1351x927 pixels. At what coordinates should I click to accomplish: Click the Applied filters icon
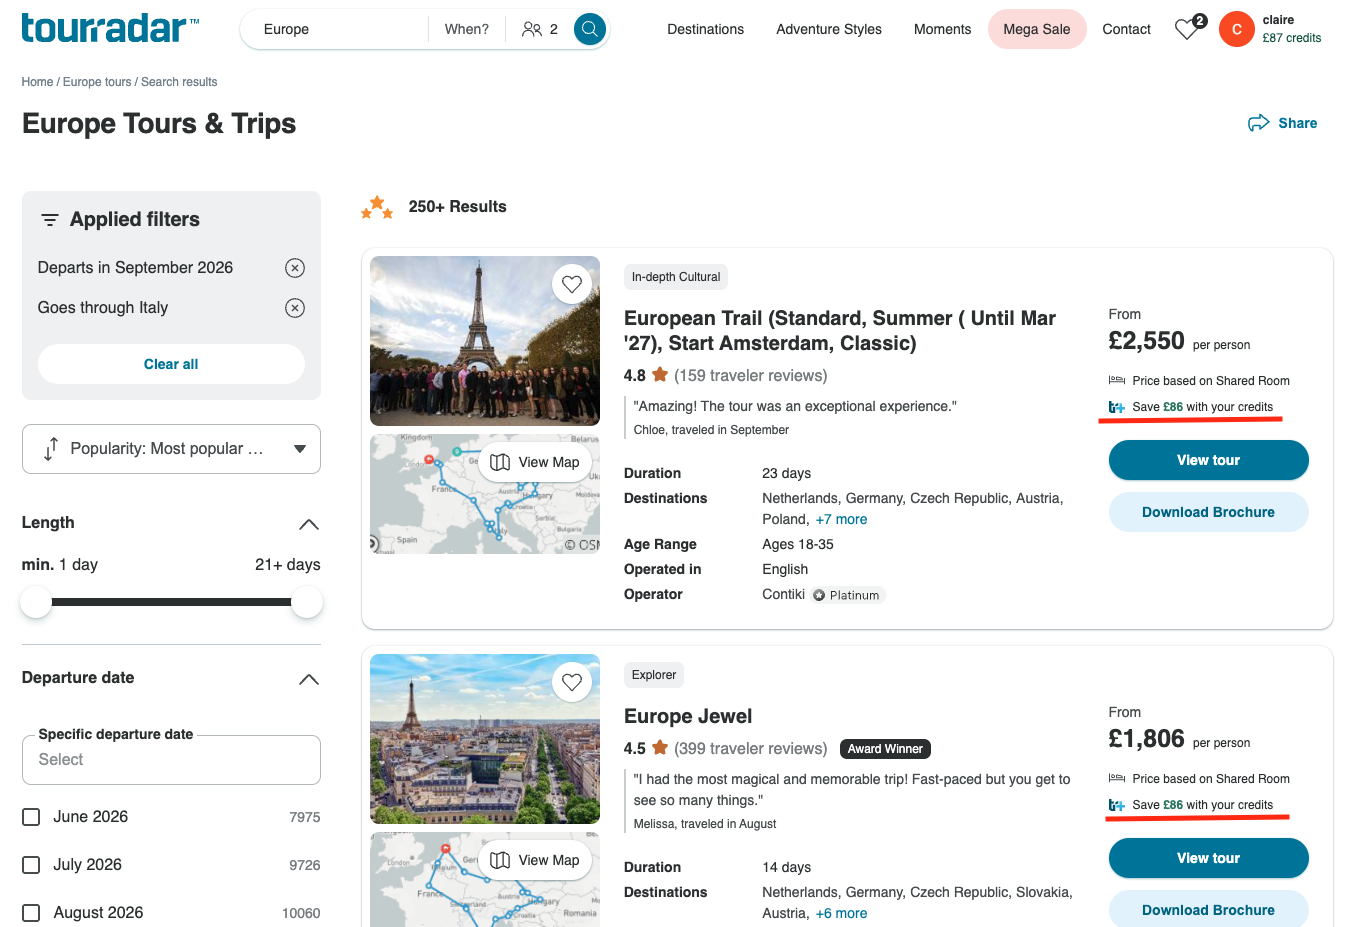[x=49, y=220]
